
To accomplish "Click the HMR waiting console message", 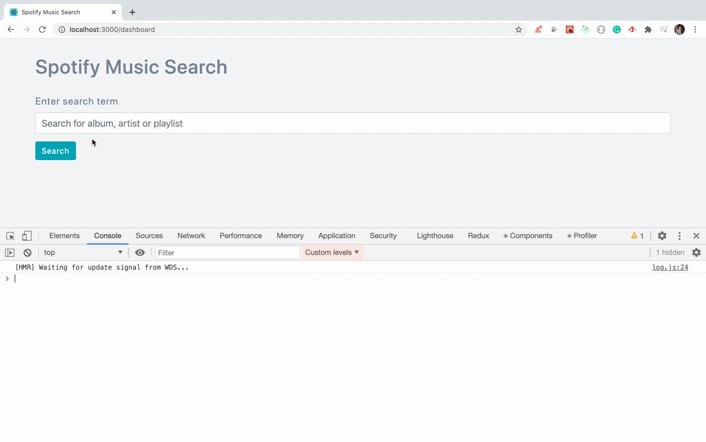I will [x=102, y=267].
